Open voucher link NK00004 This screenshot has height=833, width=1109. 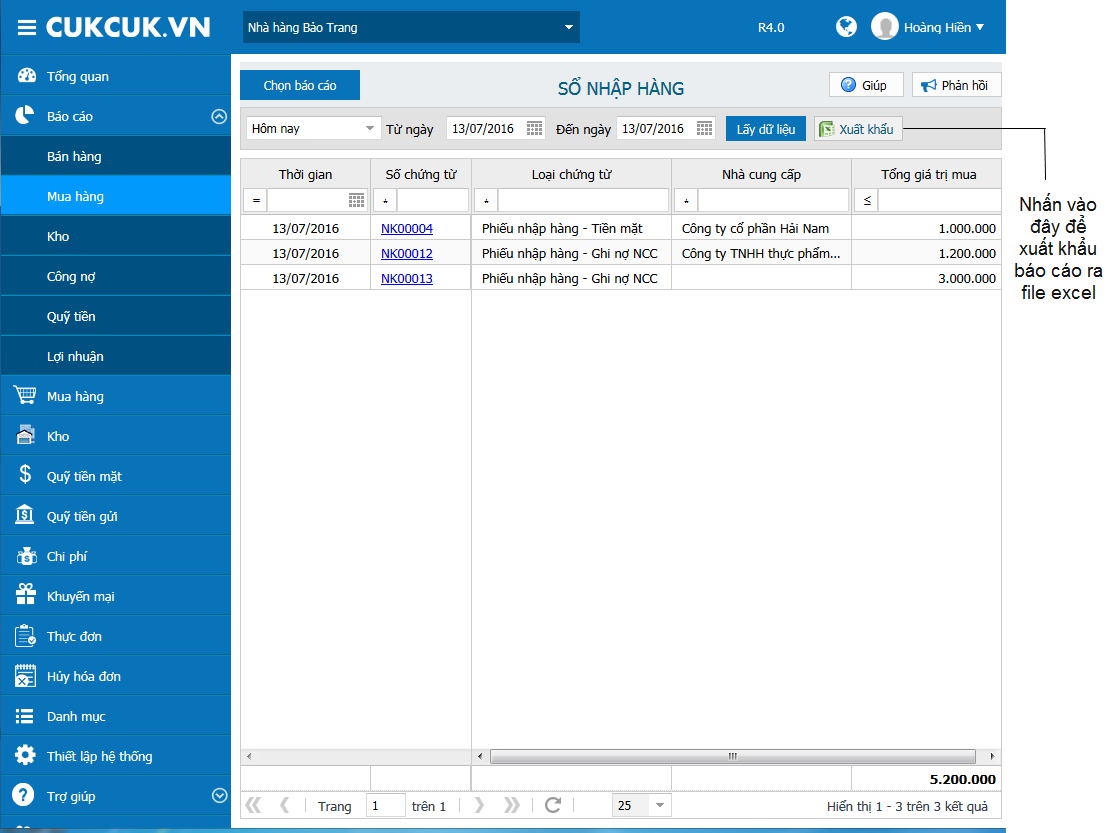click(407, 228)
